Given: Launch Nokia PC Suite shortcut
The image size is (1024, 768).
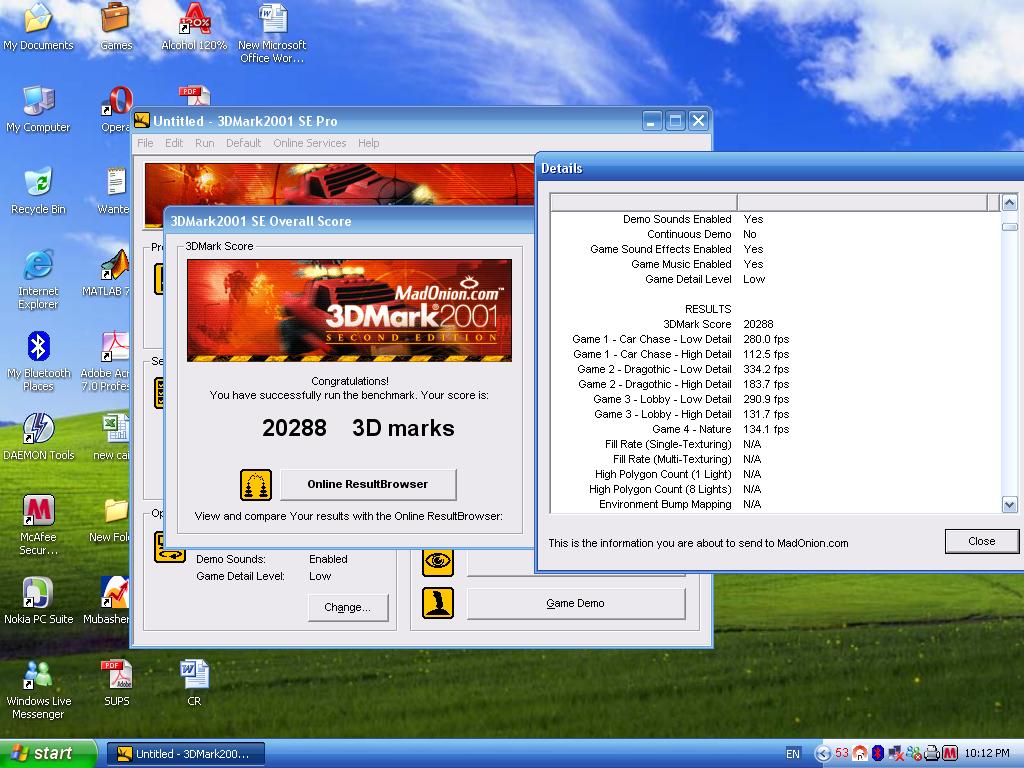Looking at the screenshot, I should (38, 601).
